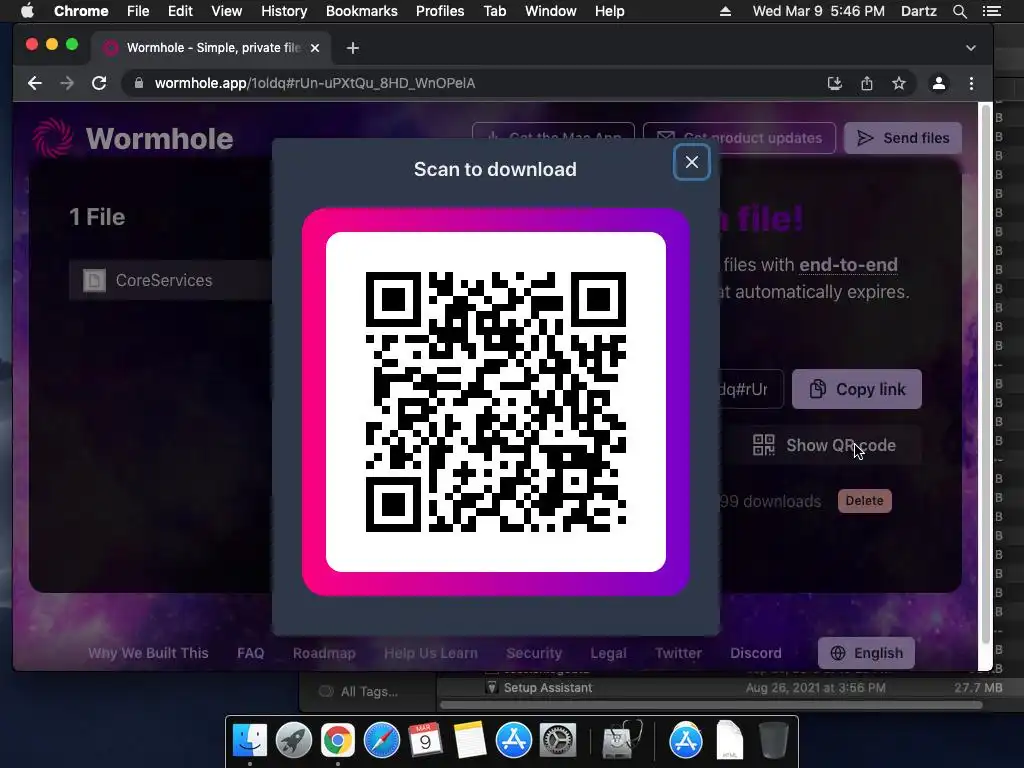The height and width of the screenshot is (768, 1024).
Task: Click the Delete button
Action: 865,501
